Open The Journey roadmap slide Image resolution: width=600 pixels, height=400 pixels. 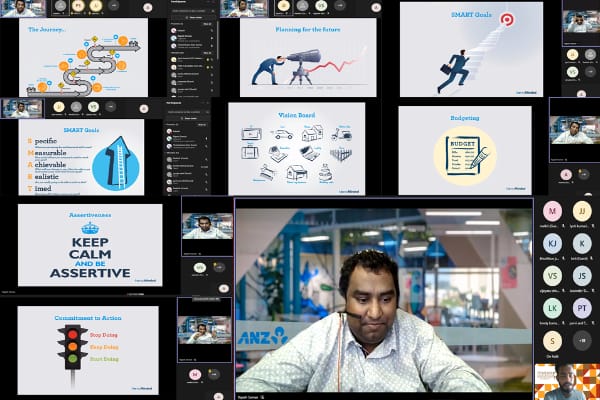click(84, 57)
